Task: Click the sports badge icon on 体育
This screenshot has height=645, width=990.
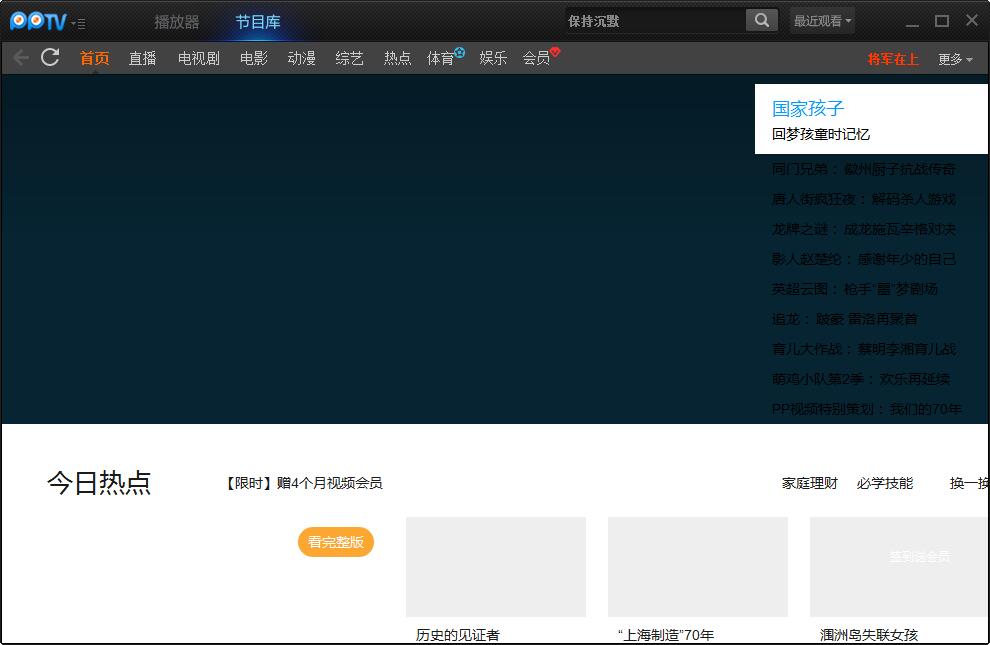Action: (x=459, y=52)
